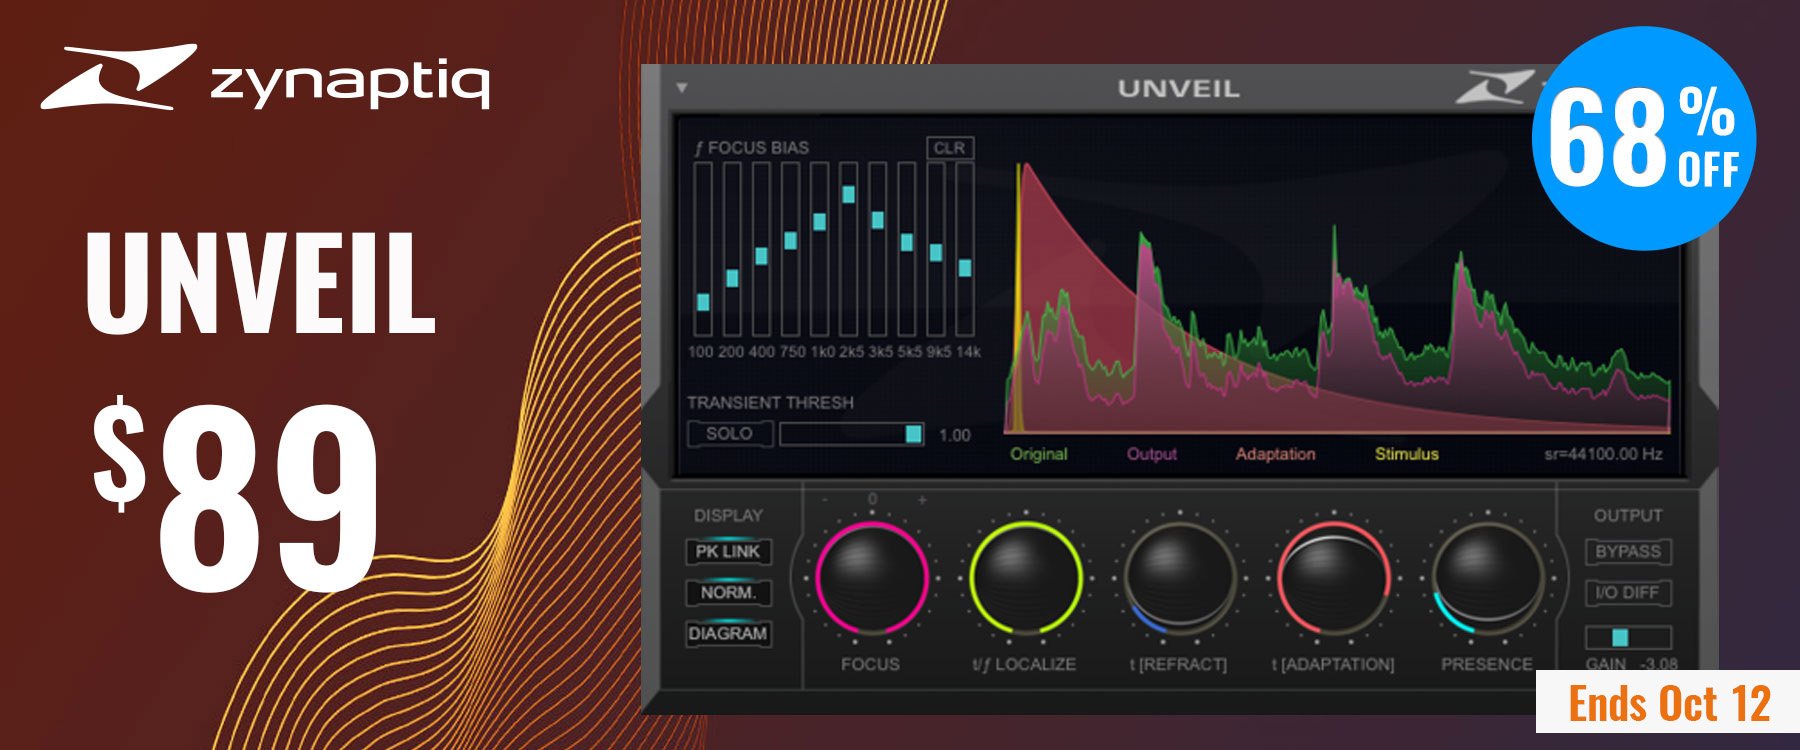
Task: Click the output GAIN slider
Action: point(1620,638)
